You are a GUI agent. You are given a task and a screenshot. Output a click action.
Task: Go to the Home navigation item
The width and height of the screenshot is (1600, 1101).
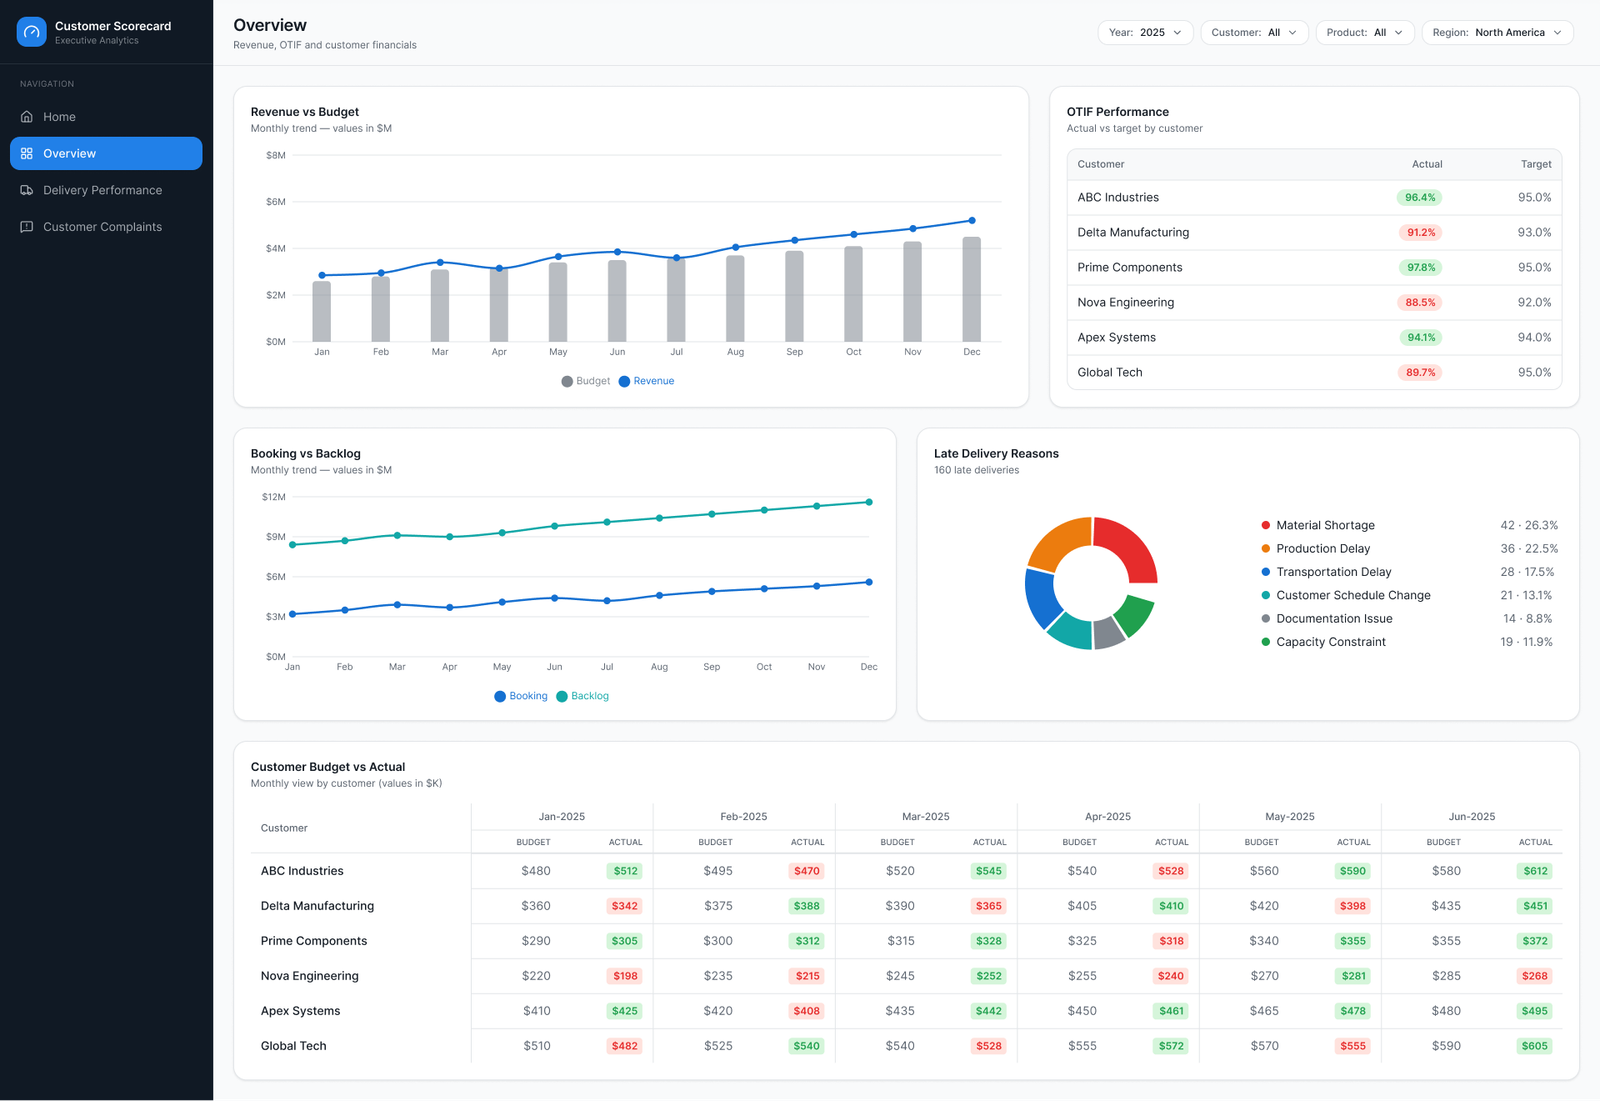[106, 117]
